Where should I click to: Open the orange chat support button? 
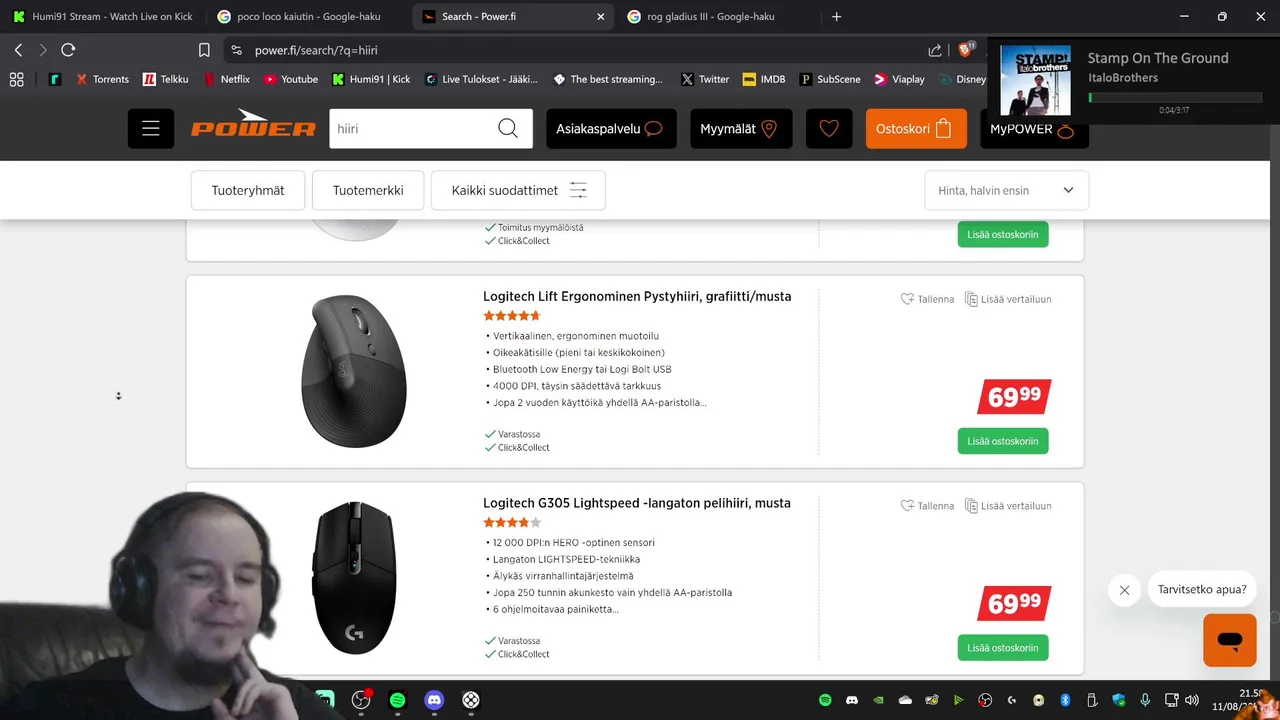(1229, 640)
